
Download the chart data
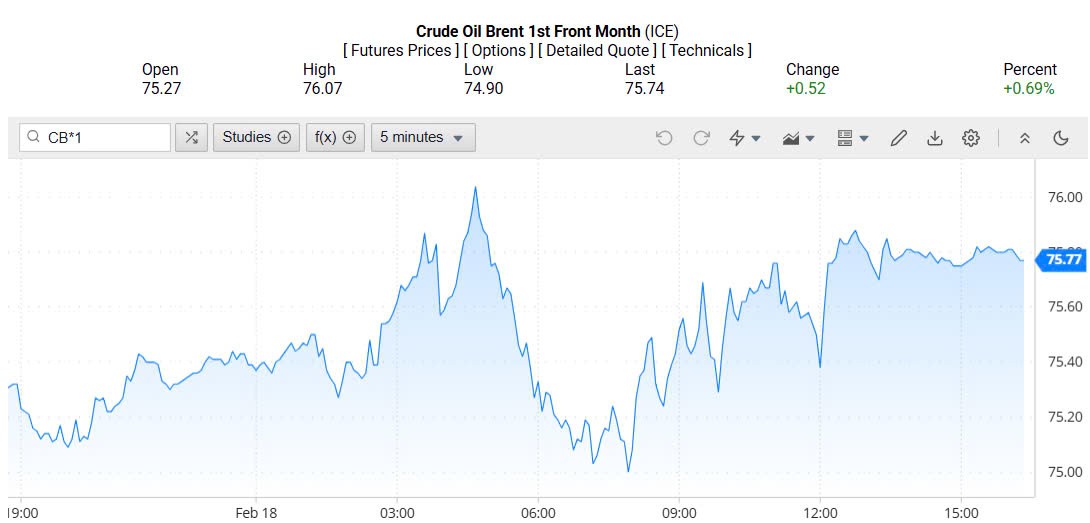tap(934, 138)
